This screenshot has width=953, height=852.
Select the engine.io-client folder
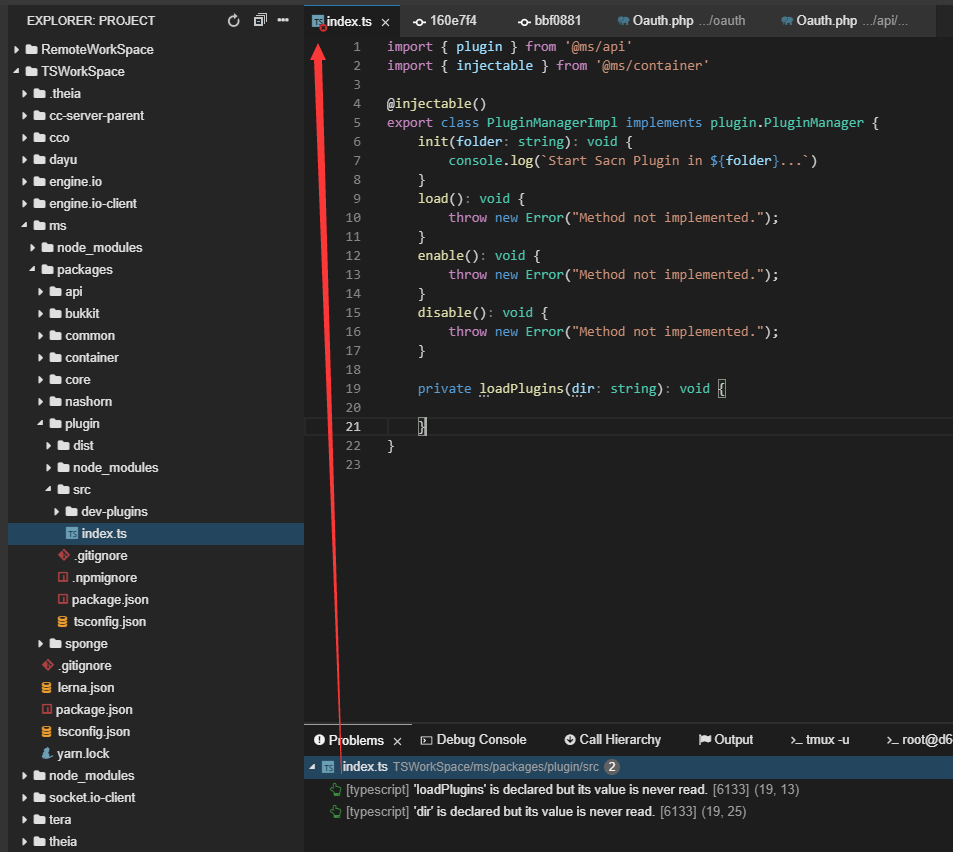[x=156, y=204]
